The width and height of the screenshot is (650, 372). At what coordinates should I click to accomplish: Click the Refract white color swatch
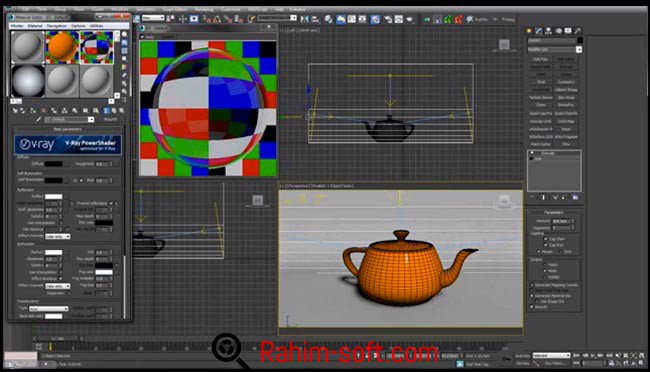(x=53, y=252)
